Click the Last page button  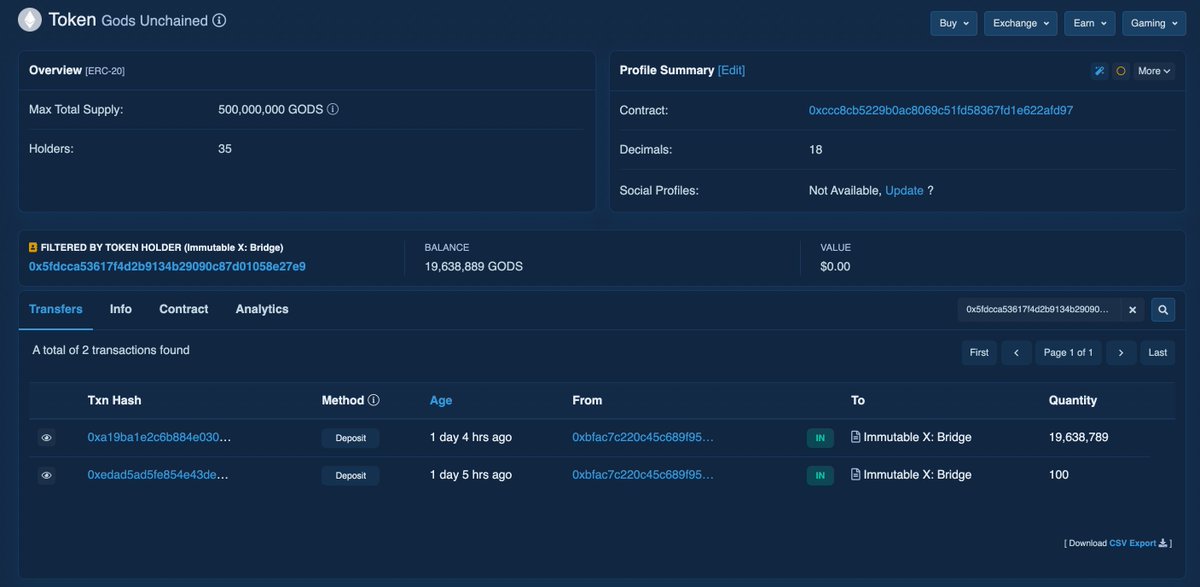click(1158, 352)
